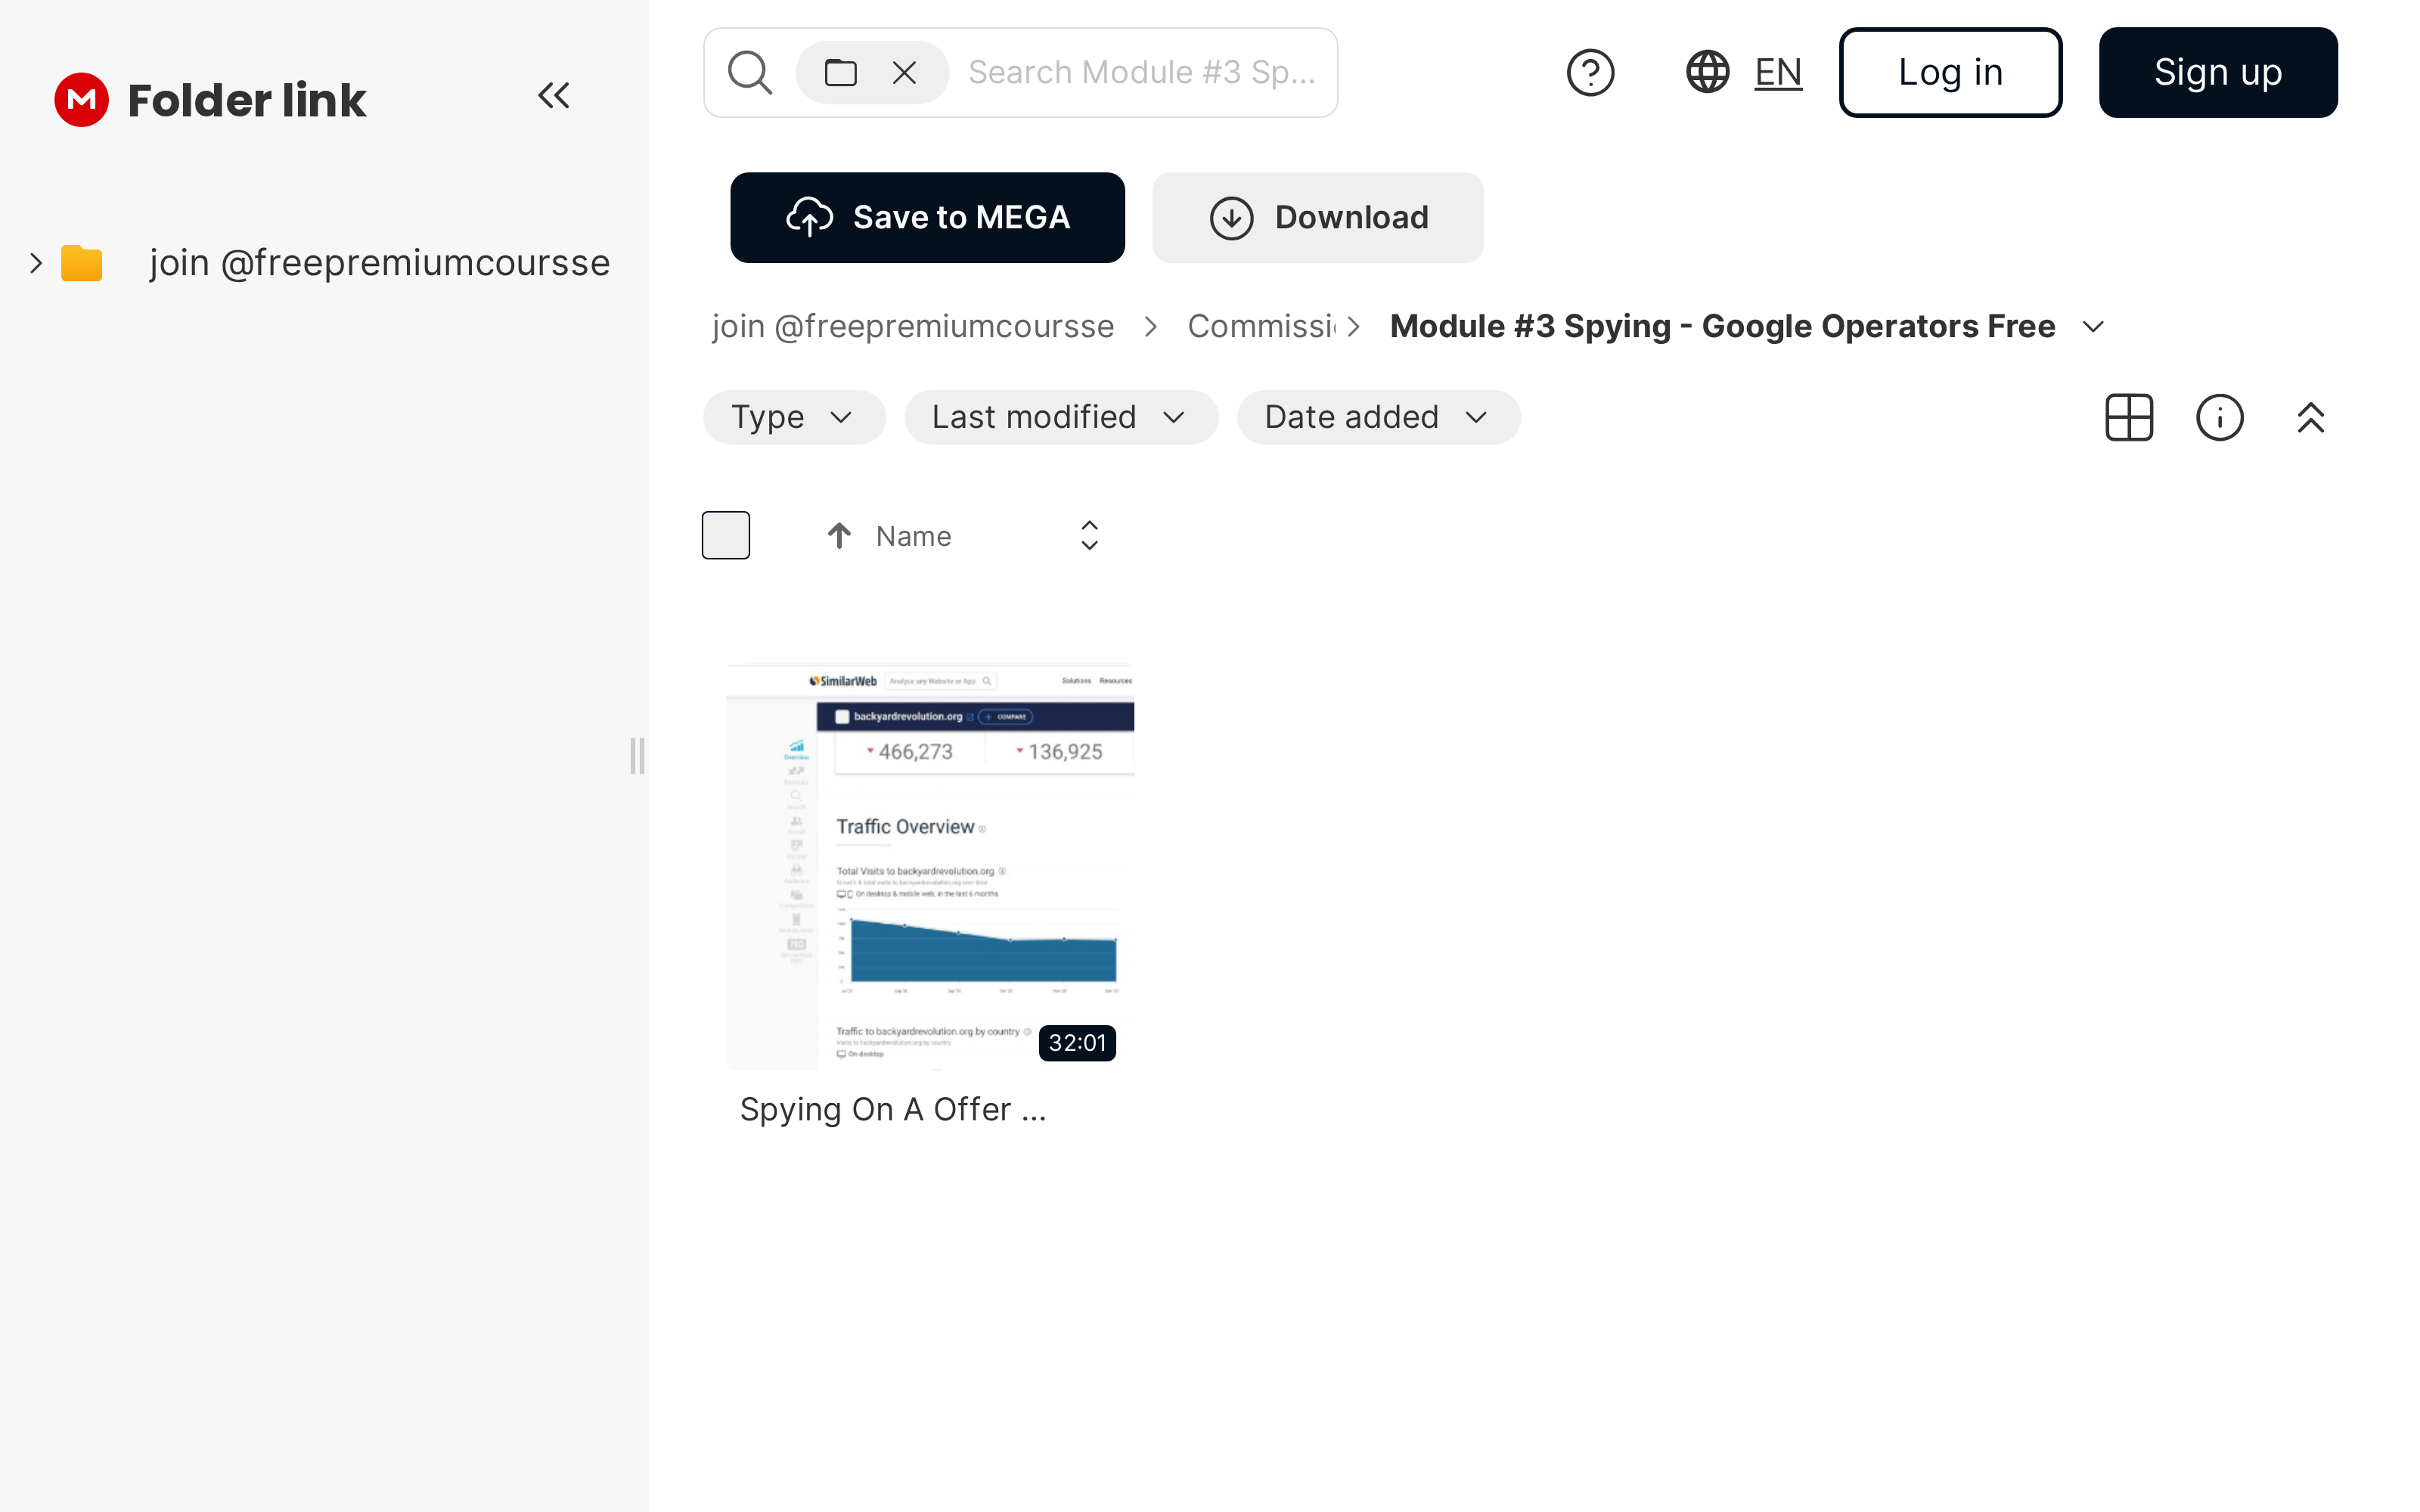Click the search magnifier icon
Viewport: 2420px width, 1512px height.
click(x=750, y=72)
